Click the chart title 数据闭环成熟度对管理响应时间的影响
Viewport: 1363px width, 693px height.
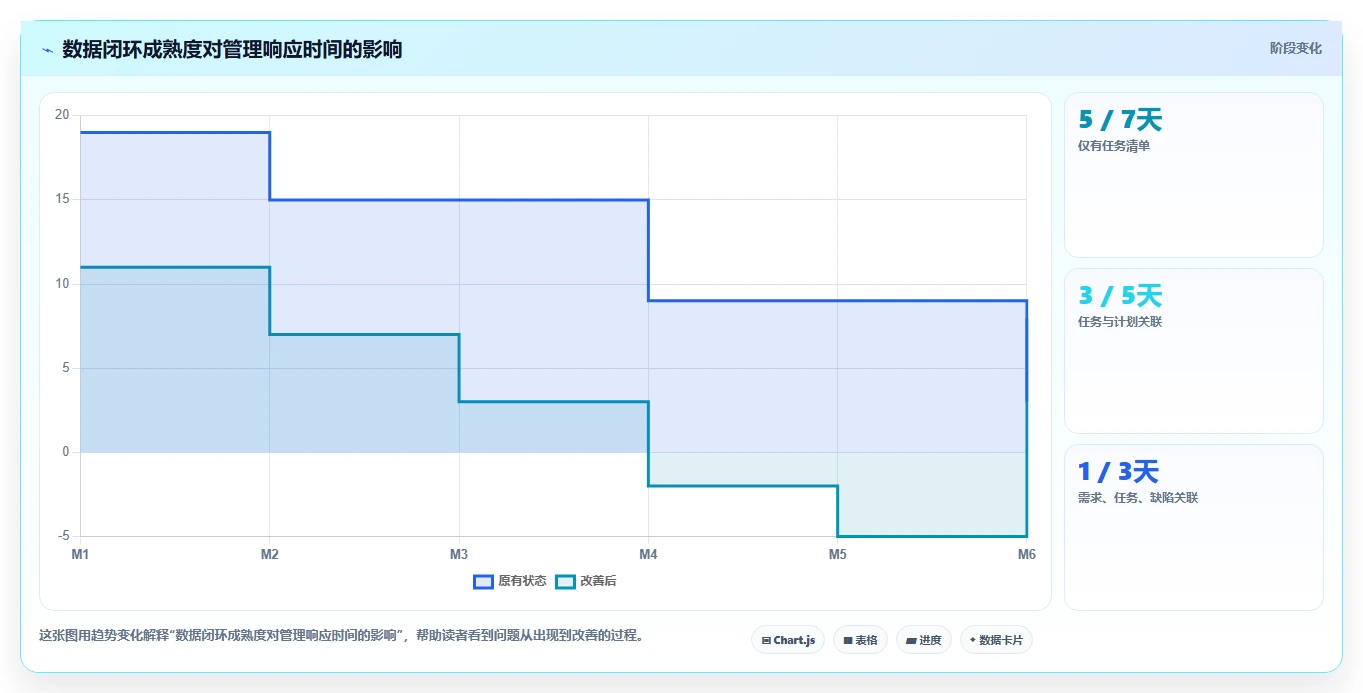tap(232, 49)
